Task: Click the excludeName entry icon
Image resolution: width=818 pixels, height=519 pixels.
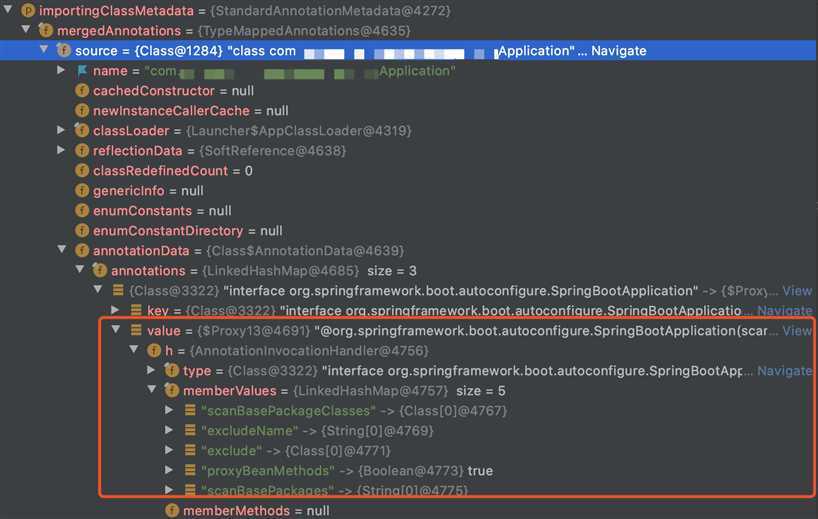Action: pos(190,430)
